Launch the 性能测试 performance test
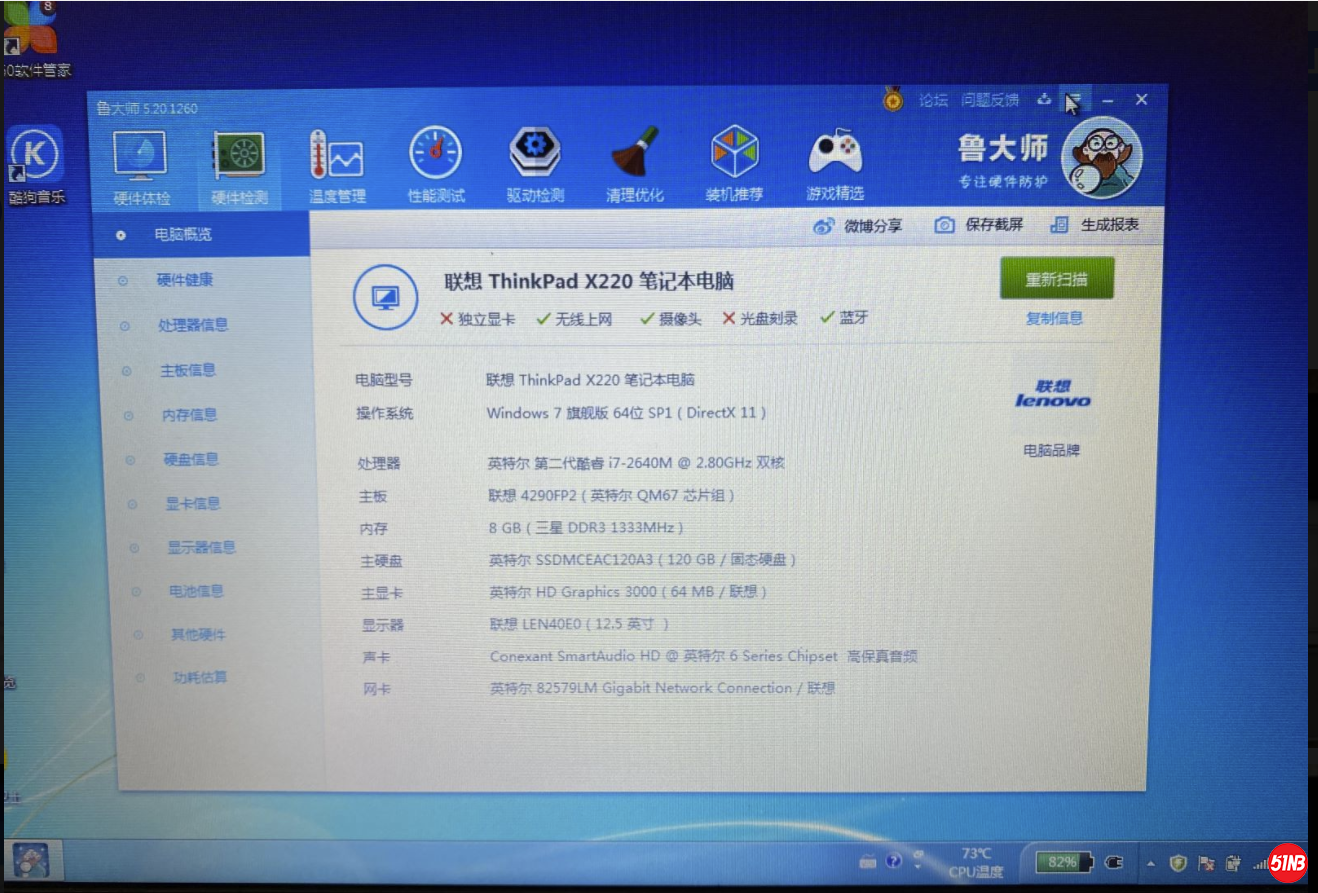 [436, 166]
